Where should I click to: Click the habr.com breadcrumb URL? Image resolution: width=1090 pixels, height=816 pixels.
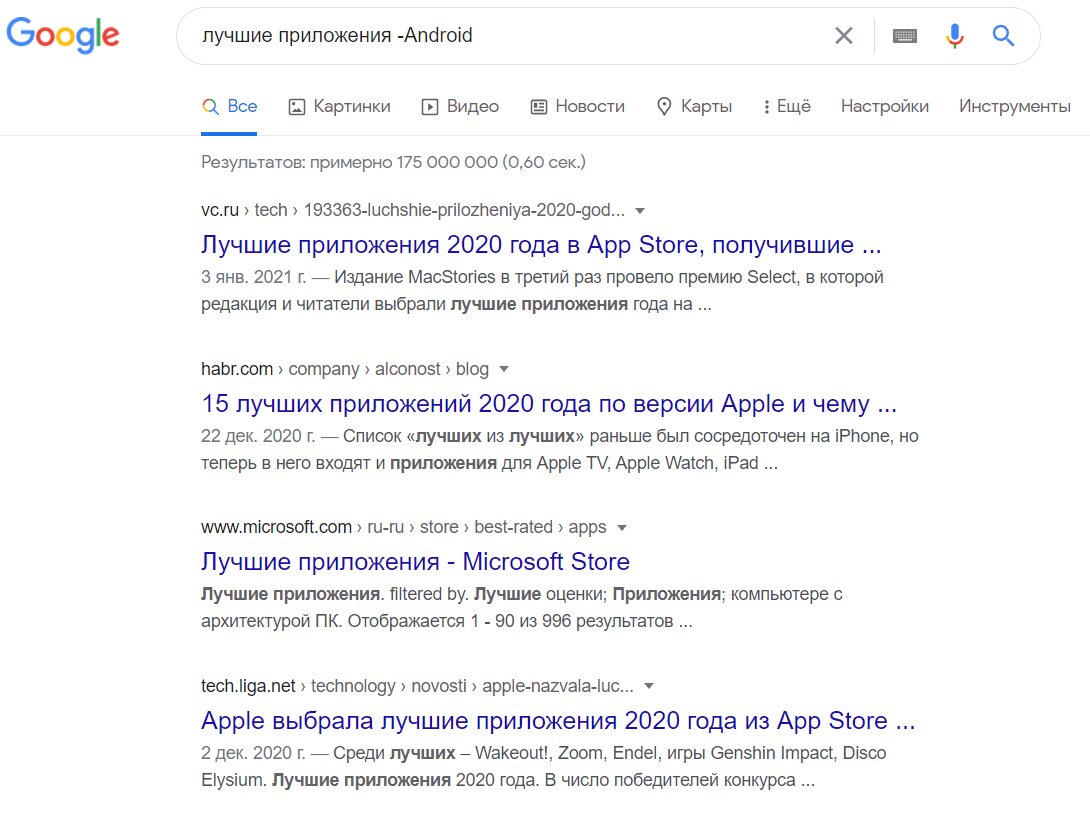[x=345, y=369]
